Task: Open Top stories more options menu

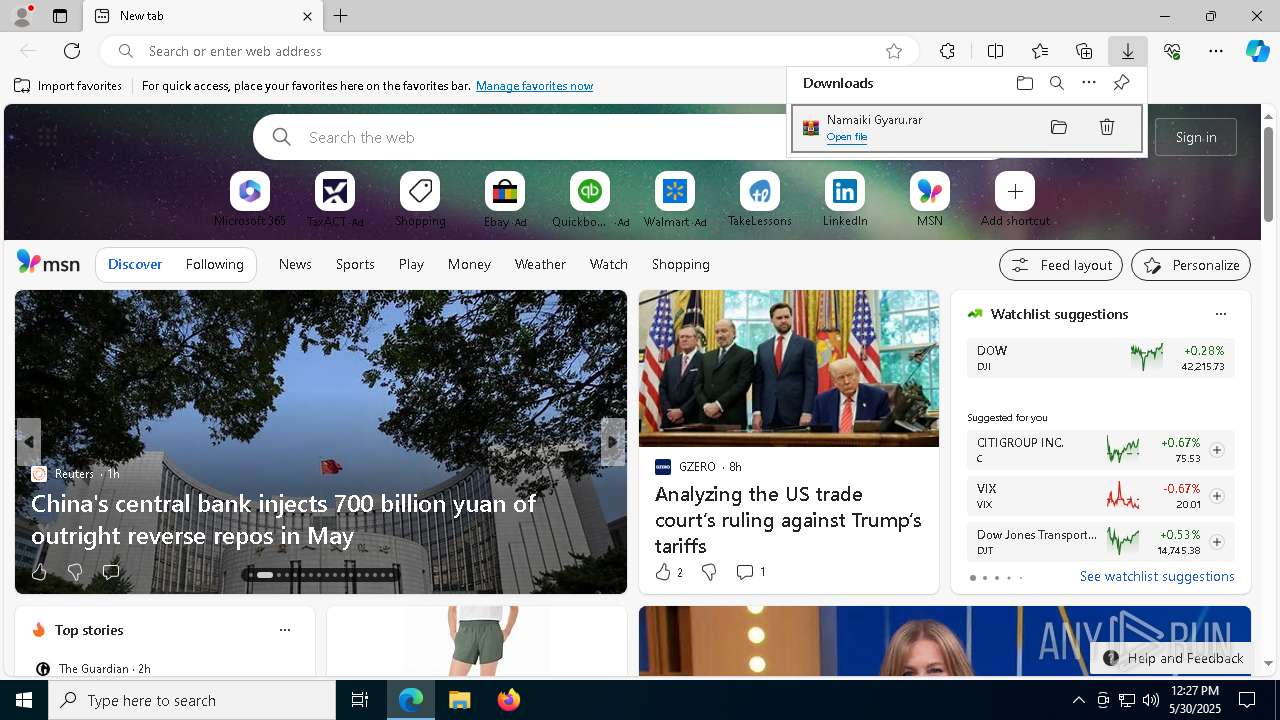Action: pyautogui.click(x=285, y=630)
